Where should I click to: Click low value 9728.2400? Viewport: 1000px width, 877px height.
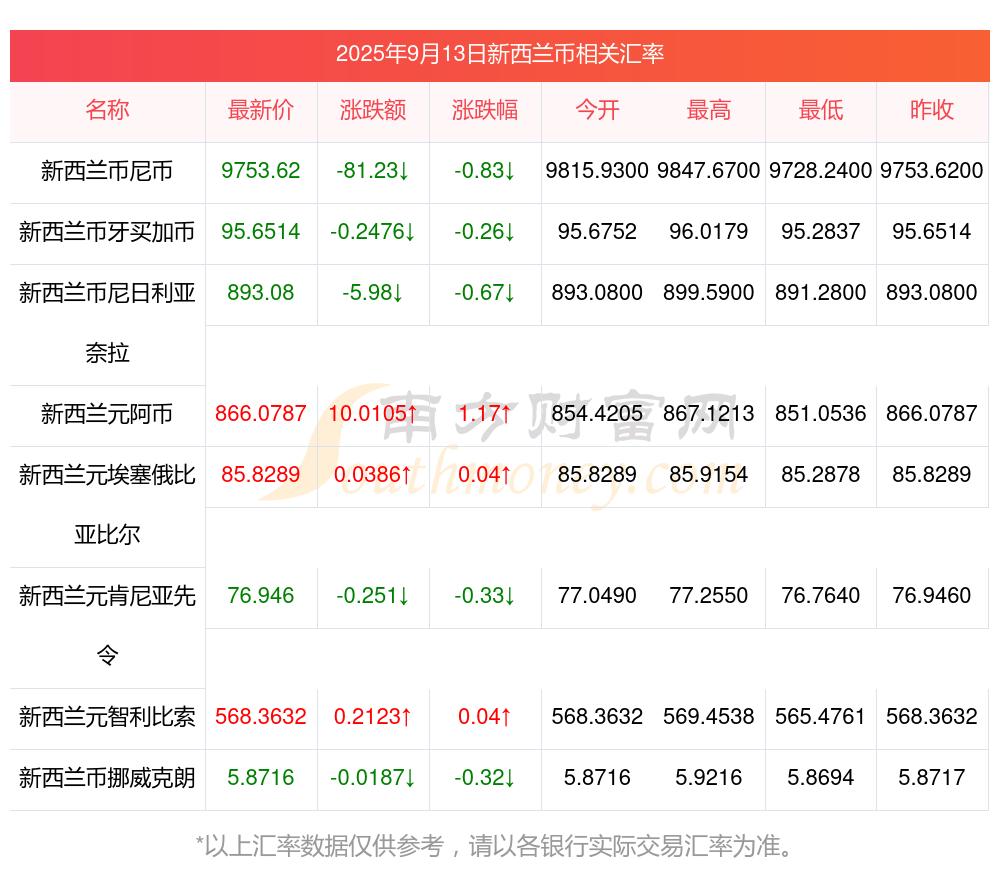pos(821,170)
